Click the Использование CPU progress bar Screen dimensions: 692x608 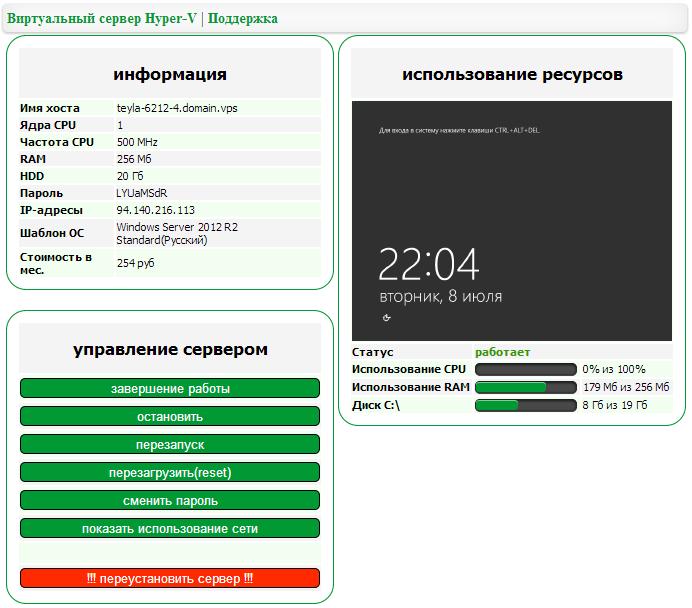pyautogui.click(x=526, y=369)
